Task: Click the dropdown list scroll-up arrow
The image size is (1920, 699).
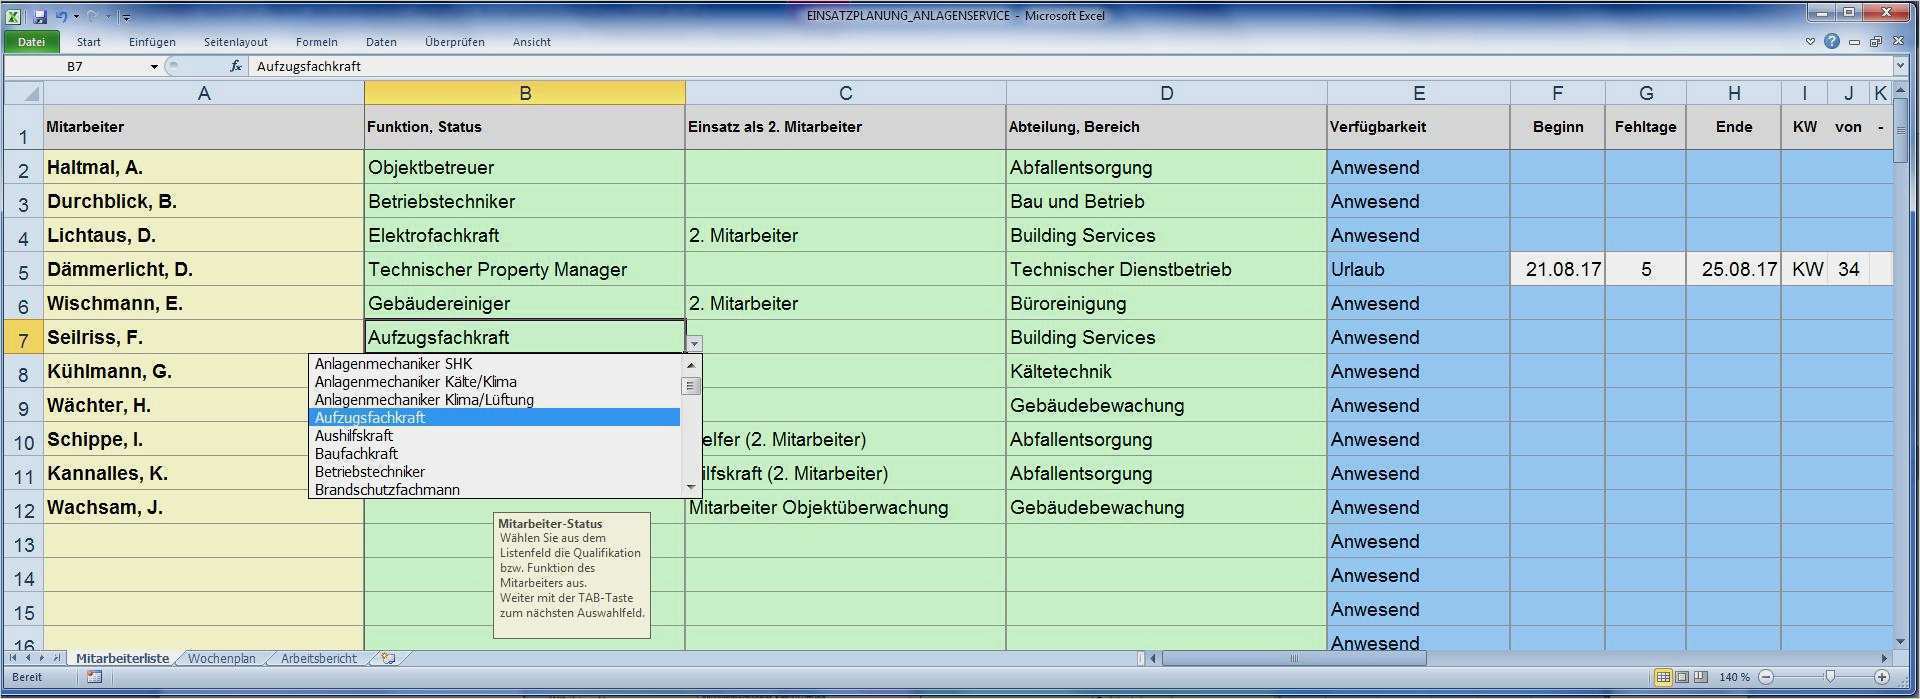Action: (691, 365)
